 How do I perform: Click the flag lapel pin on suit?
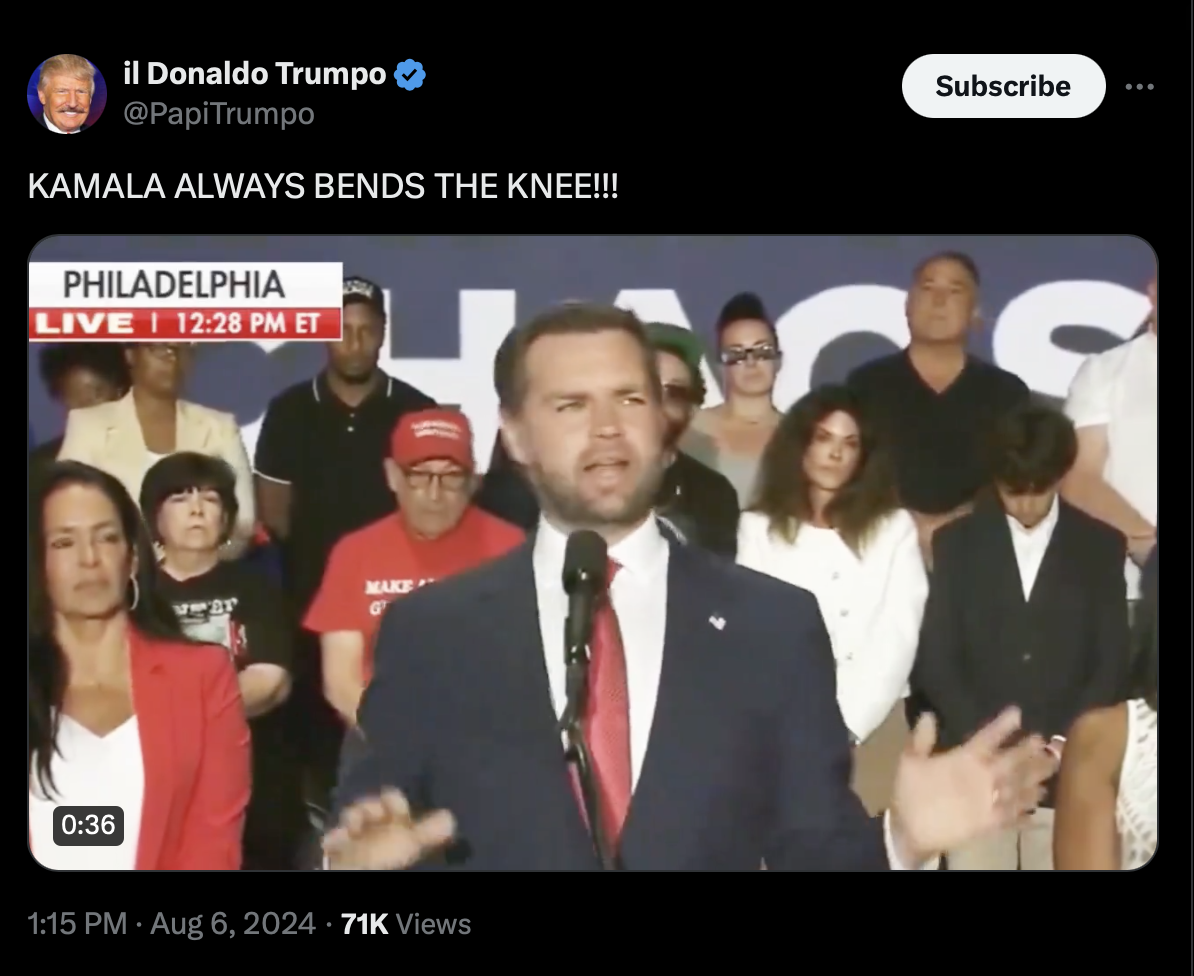click(x=717, y=621)
